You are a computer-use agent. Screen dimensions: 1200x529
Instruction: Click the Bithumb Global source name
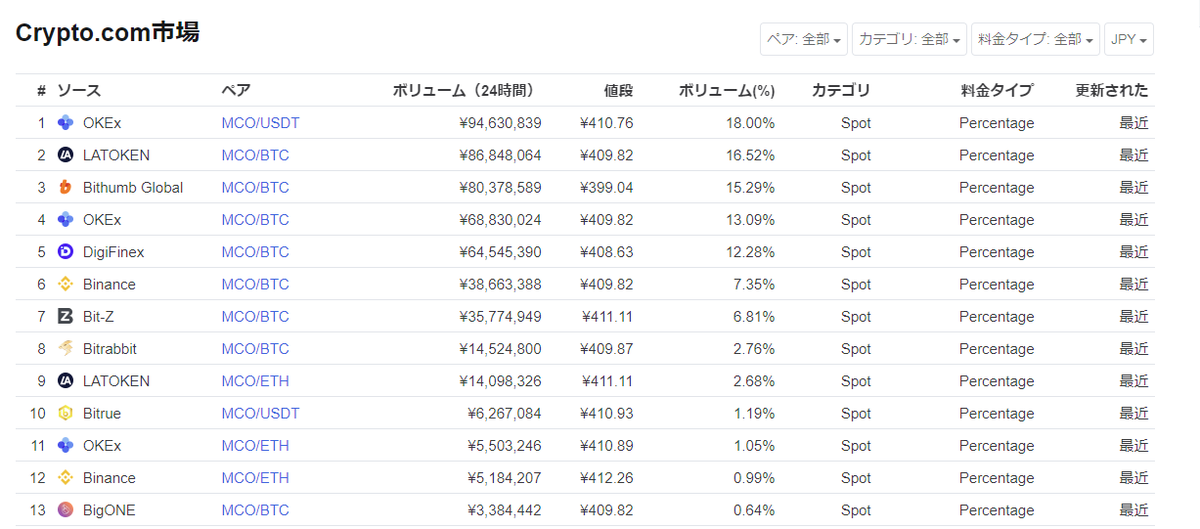(133, 187)
